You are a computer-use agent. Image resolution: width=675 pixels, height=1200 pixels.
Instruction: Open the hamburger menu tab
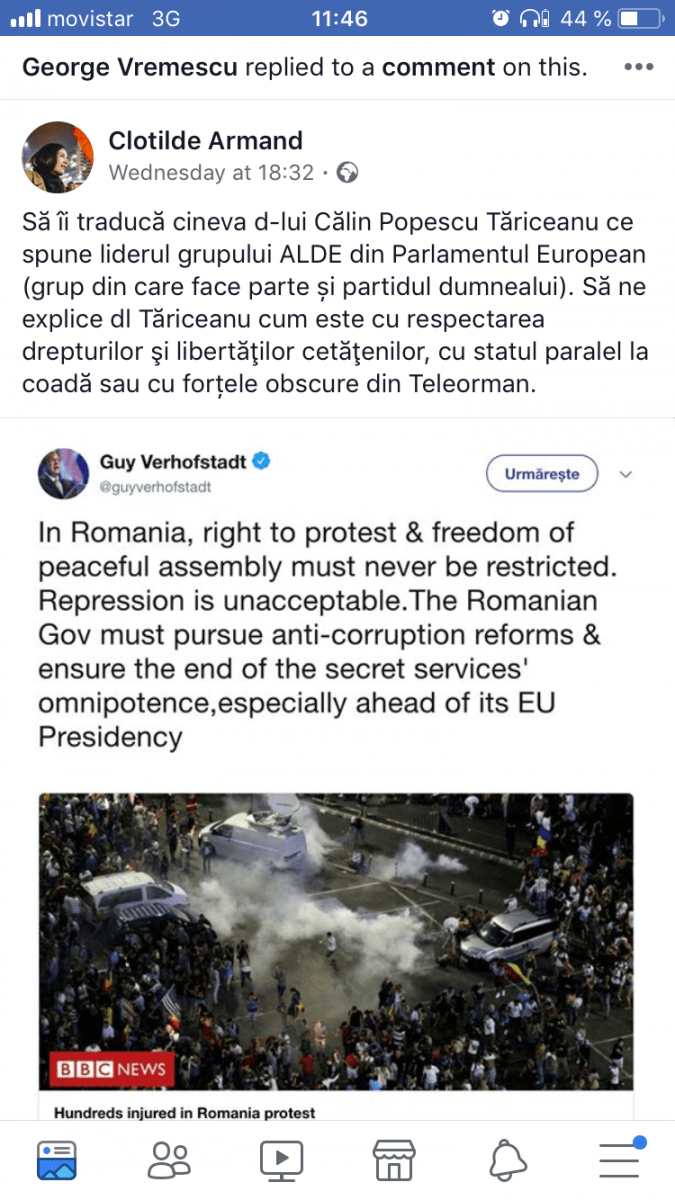click(x=620, y=1160)
